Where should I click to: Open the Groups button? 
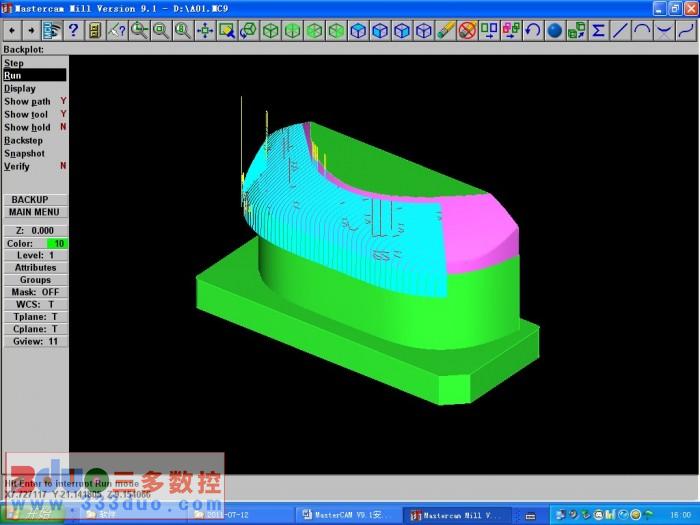tap(35, 280)
